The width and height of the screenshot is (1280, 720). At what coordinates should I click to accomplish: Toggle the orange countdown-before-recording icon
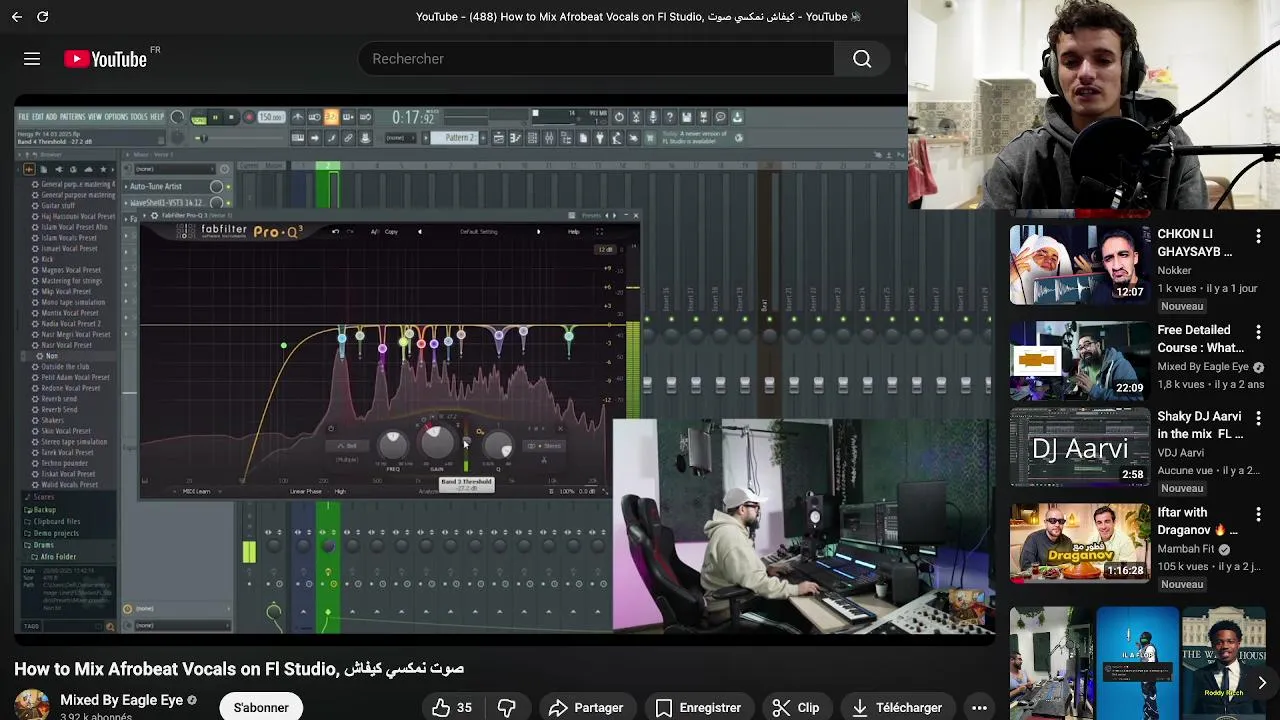pyautogui.click(x=330, y=117)
